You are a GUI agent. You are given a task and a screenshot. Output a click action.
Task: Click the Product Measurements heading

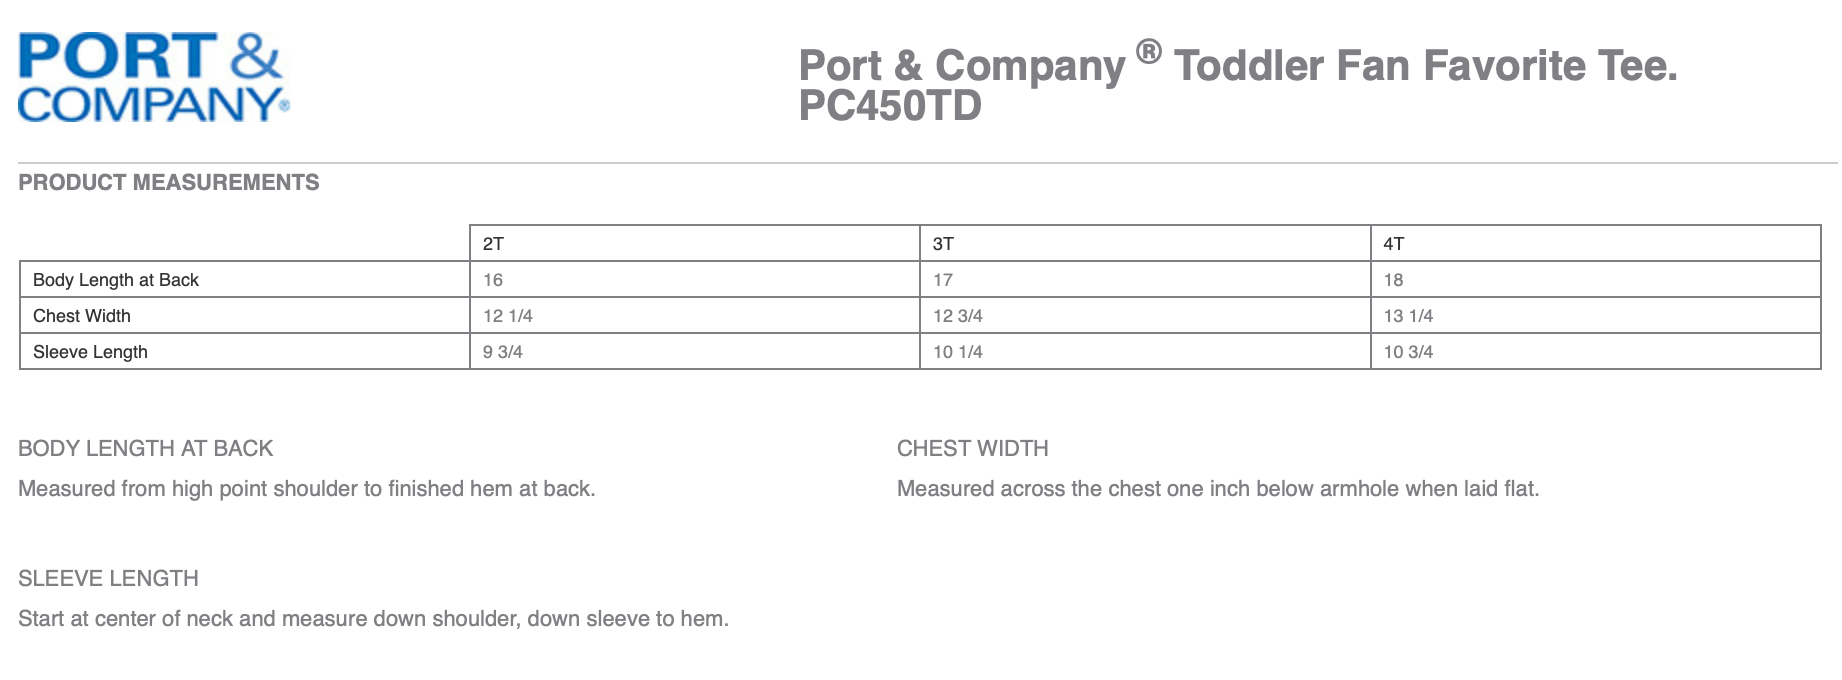[169, 182]
